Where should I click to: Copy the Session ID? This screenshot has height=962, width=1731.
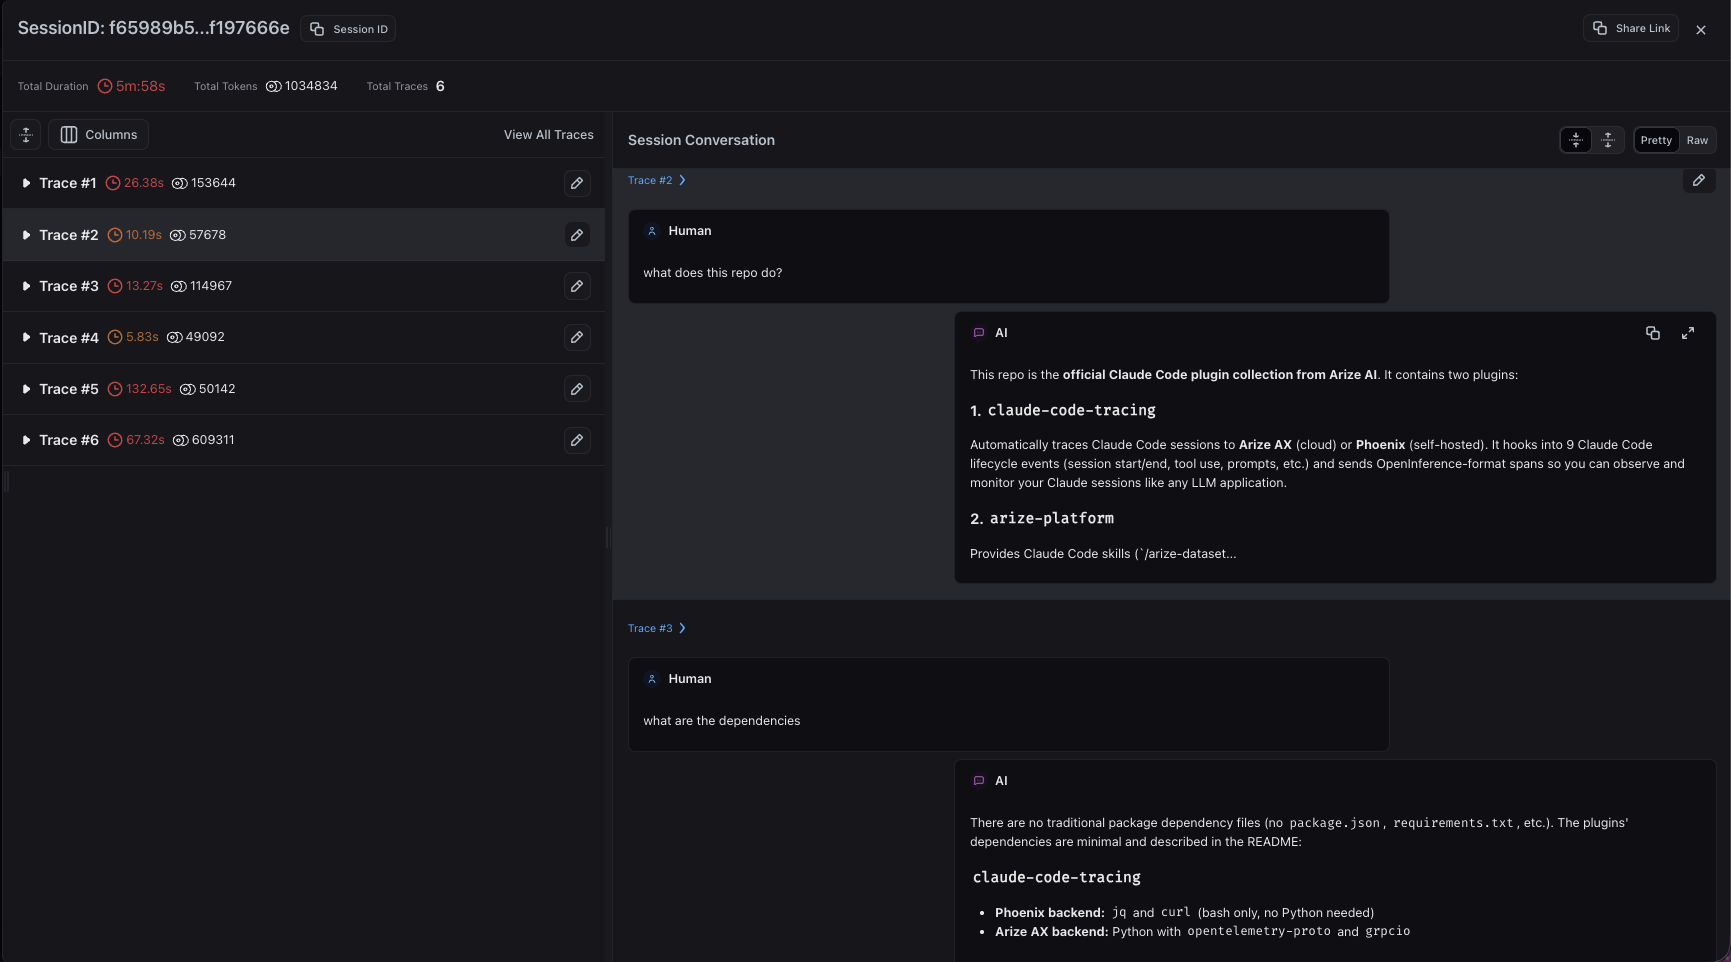tap(348, 29)
